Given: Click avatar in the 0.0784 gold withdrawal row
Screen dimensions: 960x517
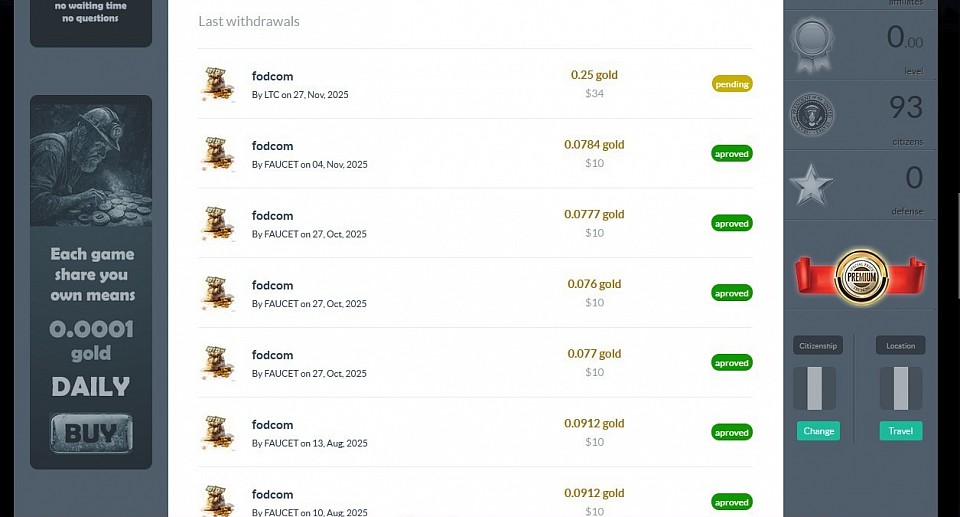Looking at the screenshot, I should [217, 154].
